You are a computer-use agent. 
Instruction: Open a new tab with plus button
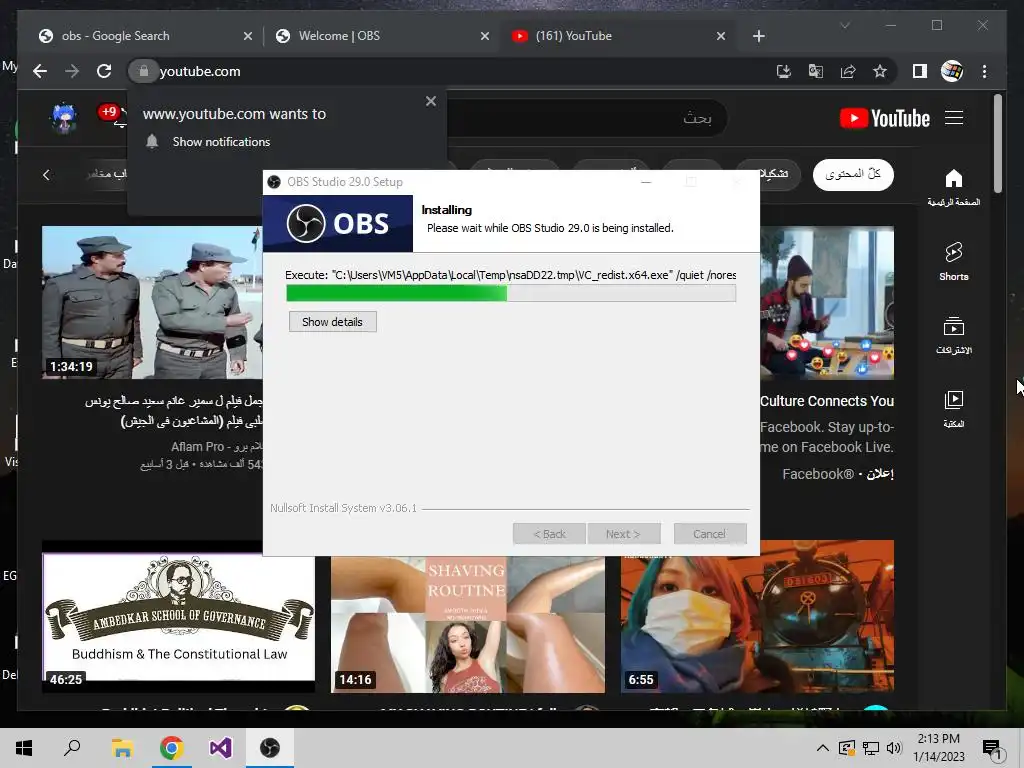(758, 36)
